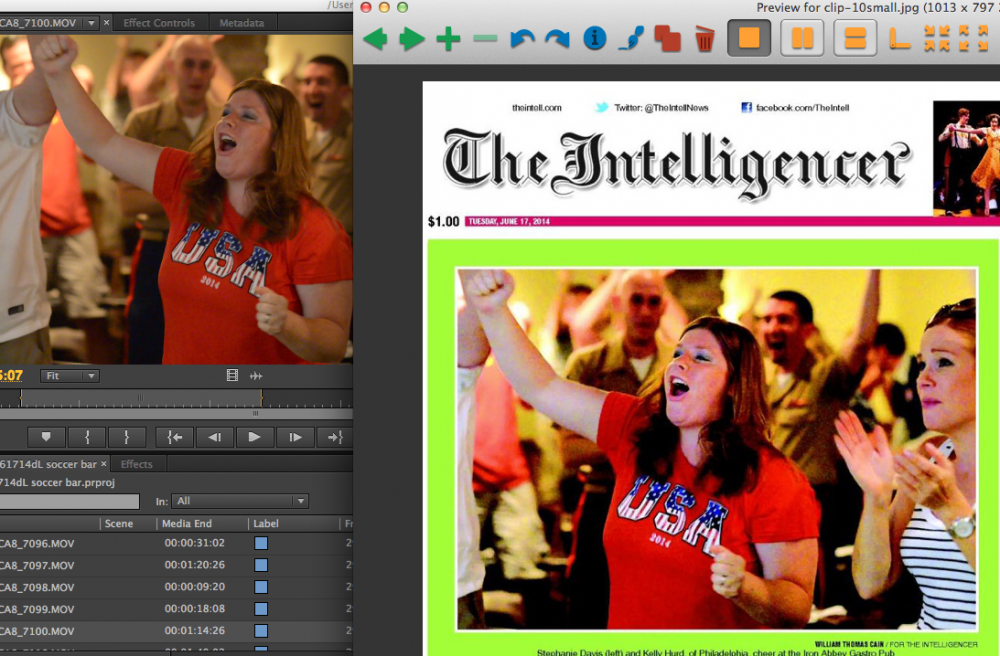Open image info with the blue i icon

(x=594, y=38)
